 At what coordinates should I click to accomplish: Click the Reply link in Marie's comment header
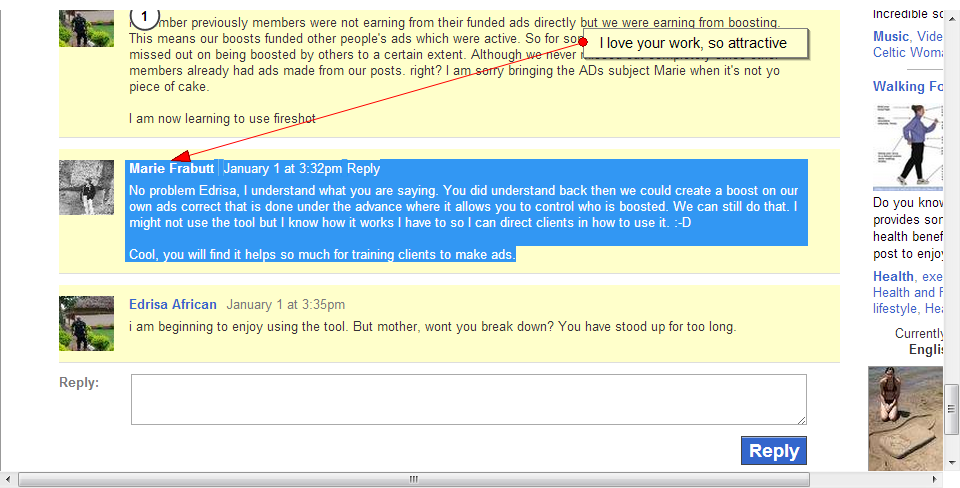(363, 169)
